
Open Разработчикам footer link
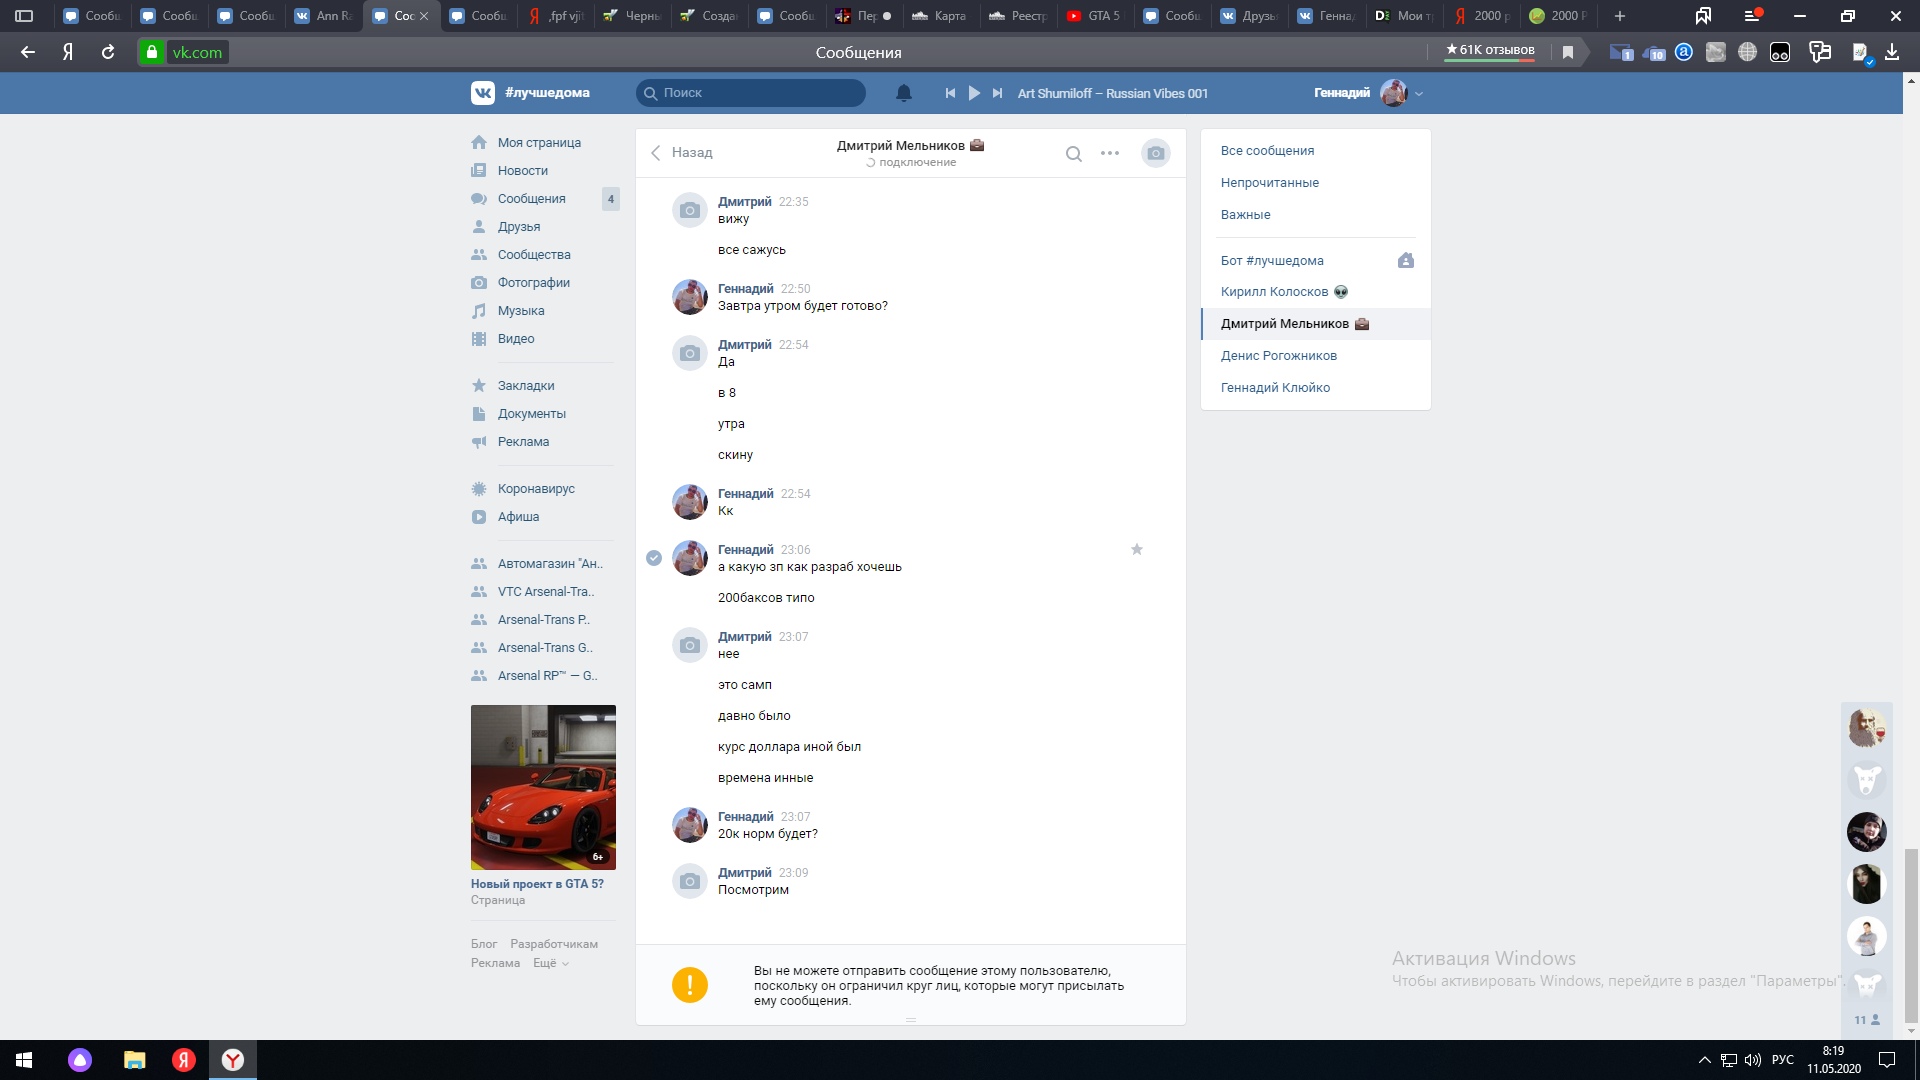tap(554, 944)
